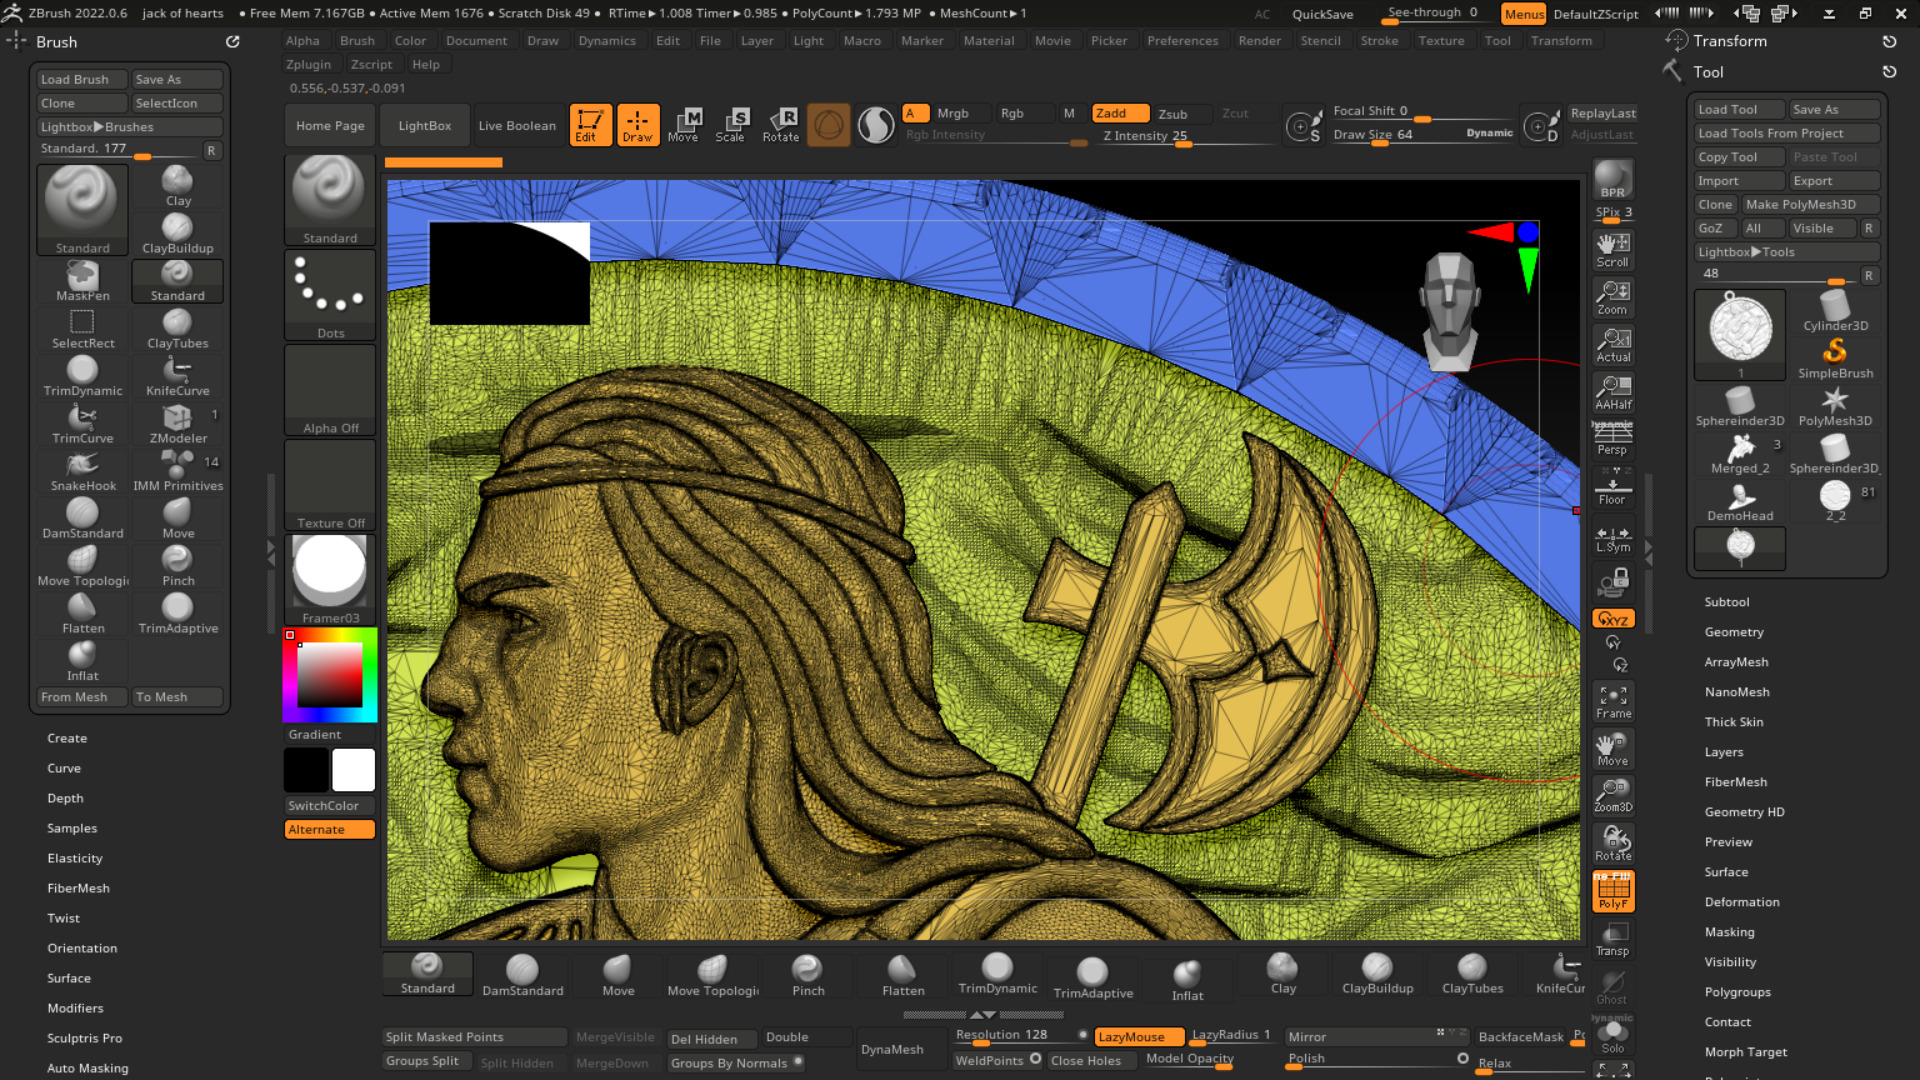Choose the ZModeler brush
The width and height of the screenshot is (1920, 1080).
pos(178,424)
